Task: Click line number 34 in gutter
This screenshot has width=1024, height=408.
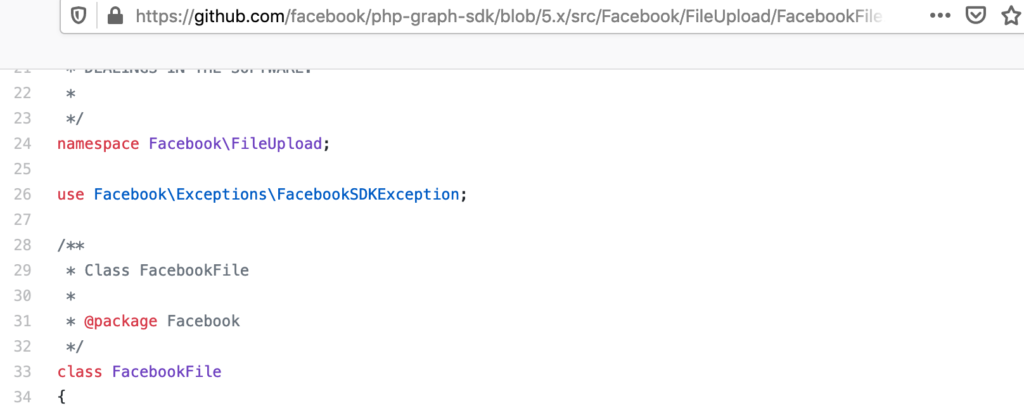Action: click(22, 397)
